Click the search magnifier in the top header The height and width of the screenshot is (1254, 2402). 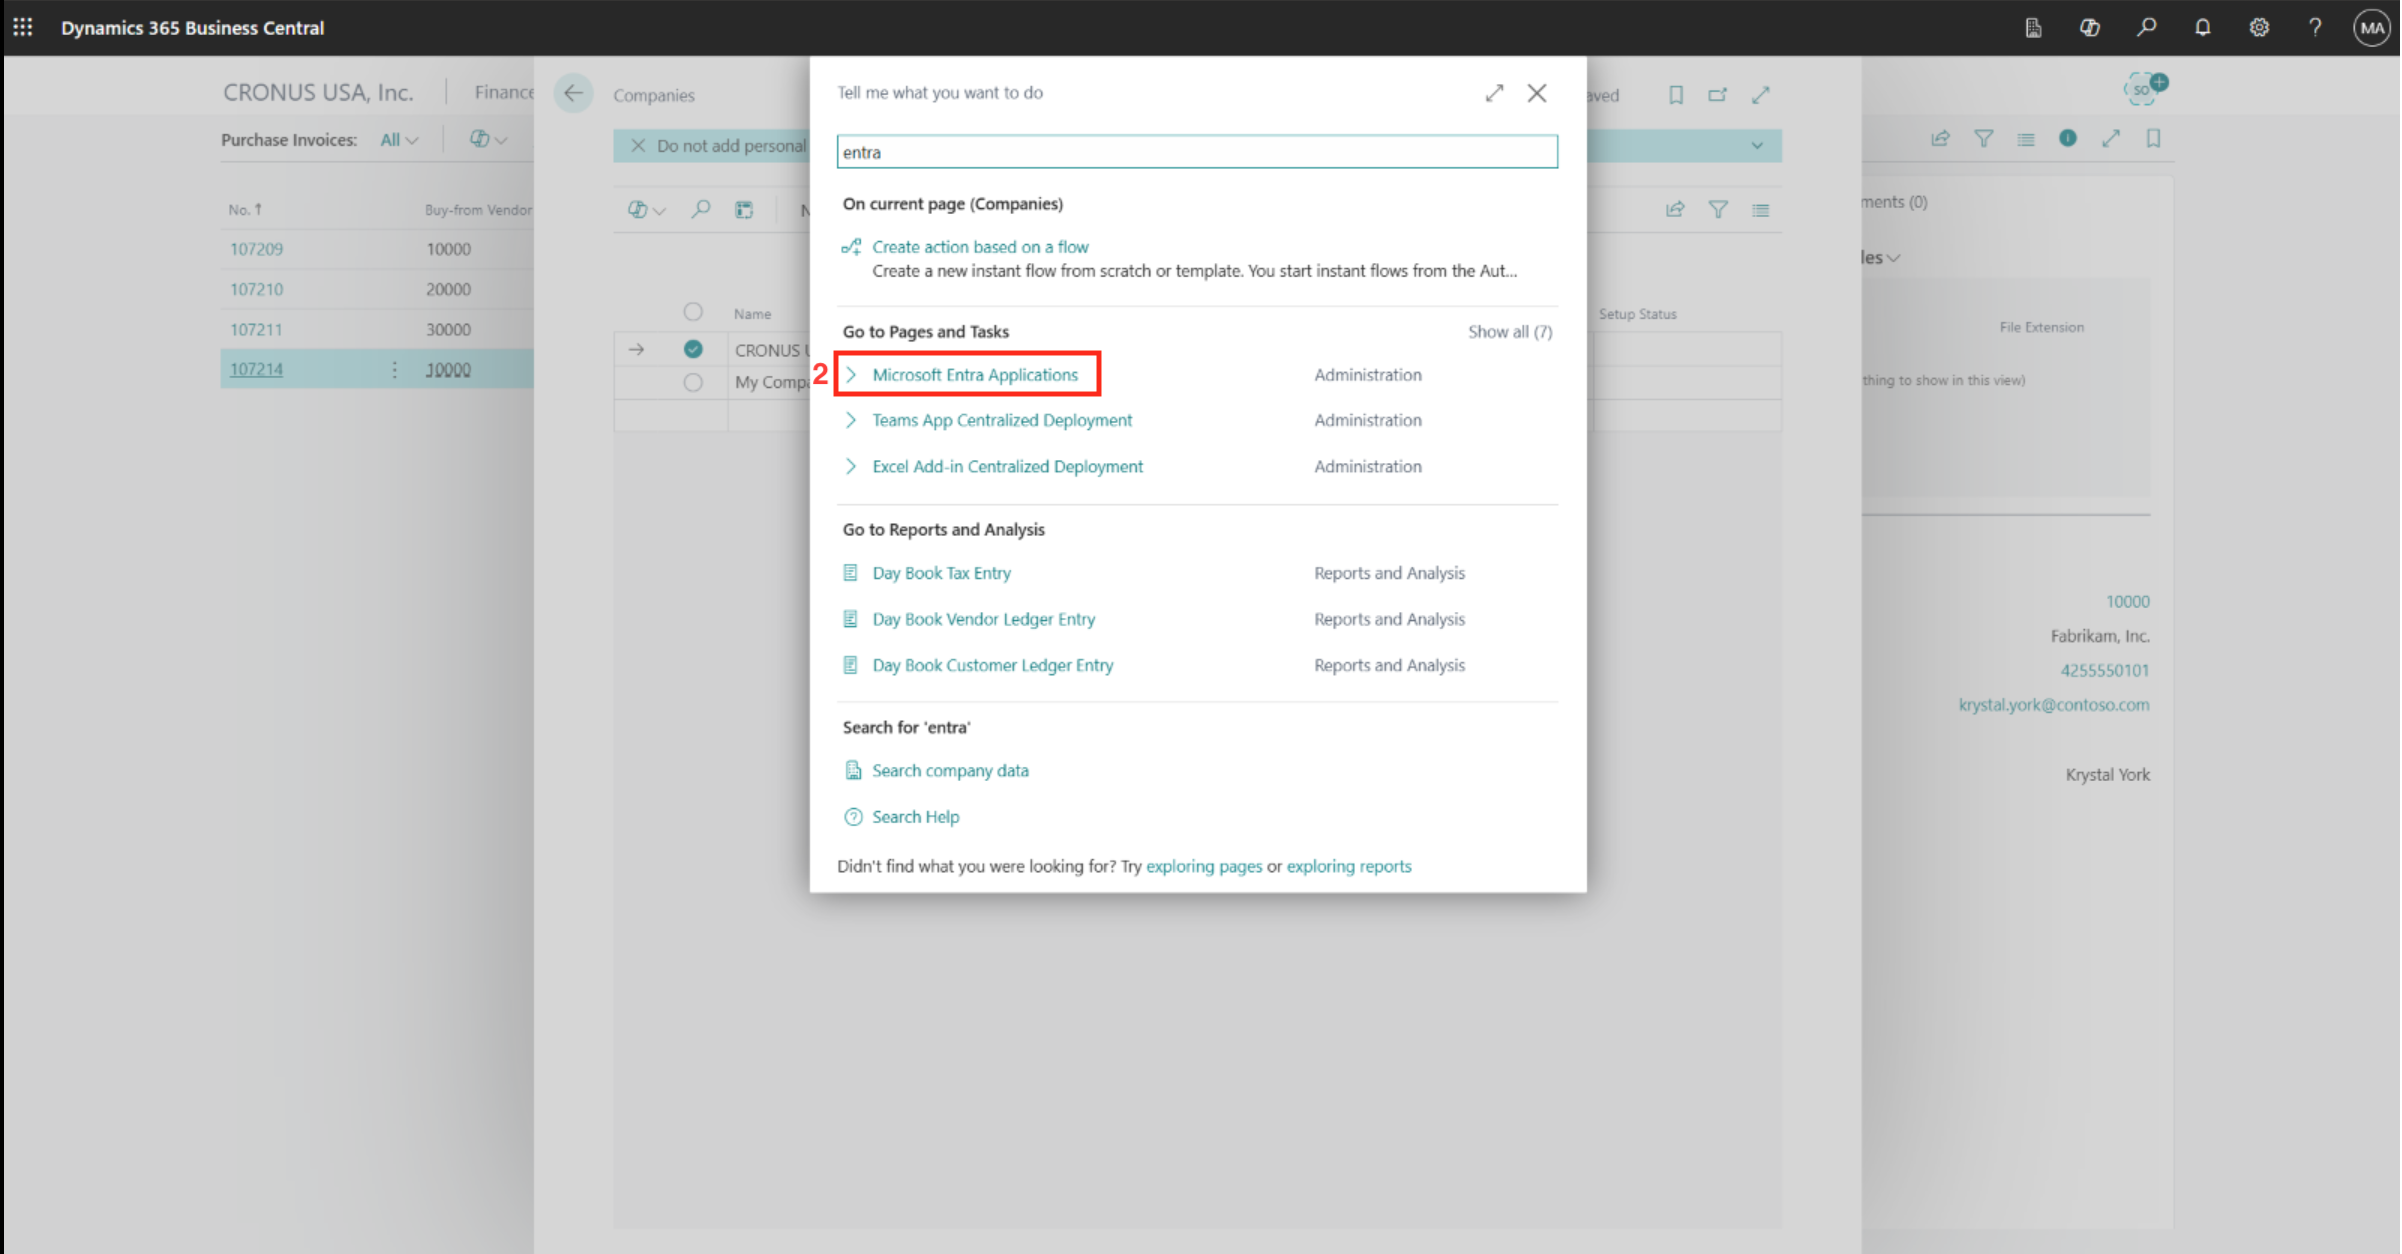coord(2146,27)
